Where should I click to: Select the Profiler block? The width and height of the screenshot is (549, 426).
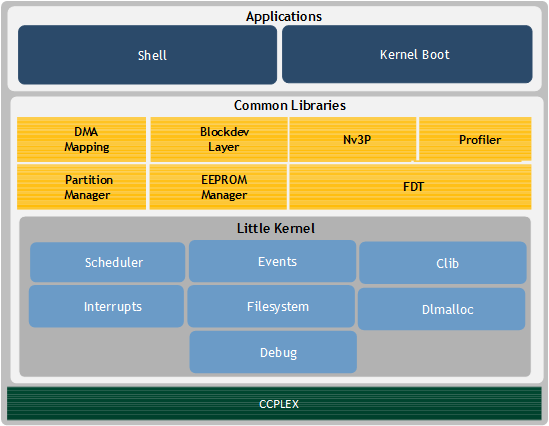[x=475, y=139]
